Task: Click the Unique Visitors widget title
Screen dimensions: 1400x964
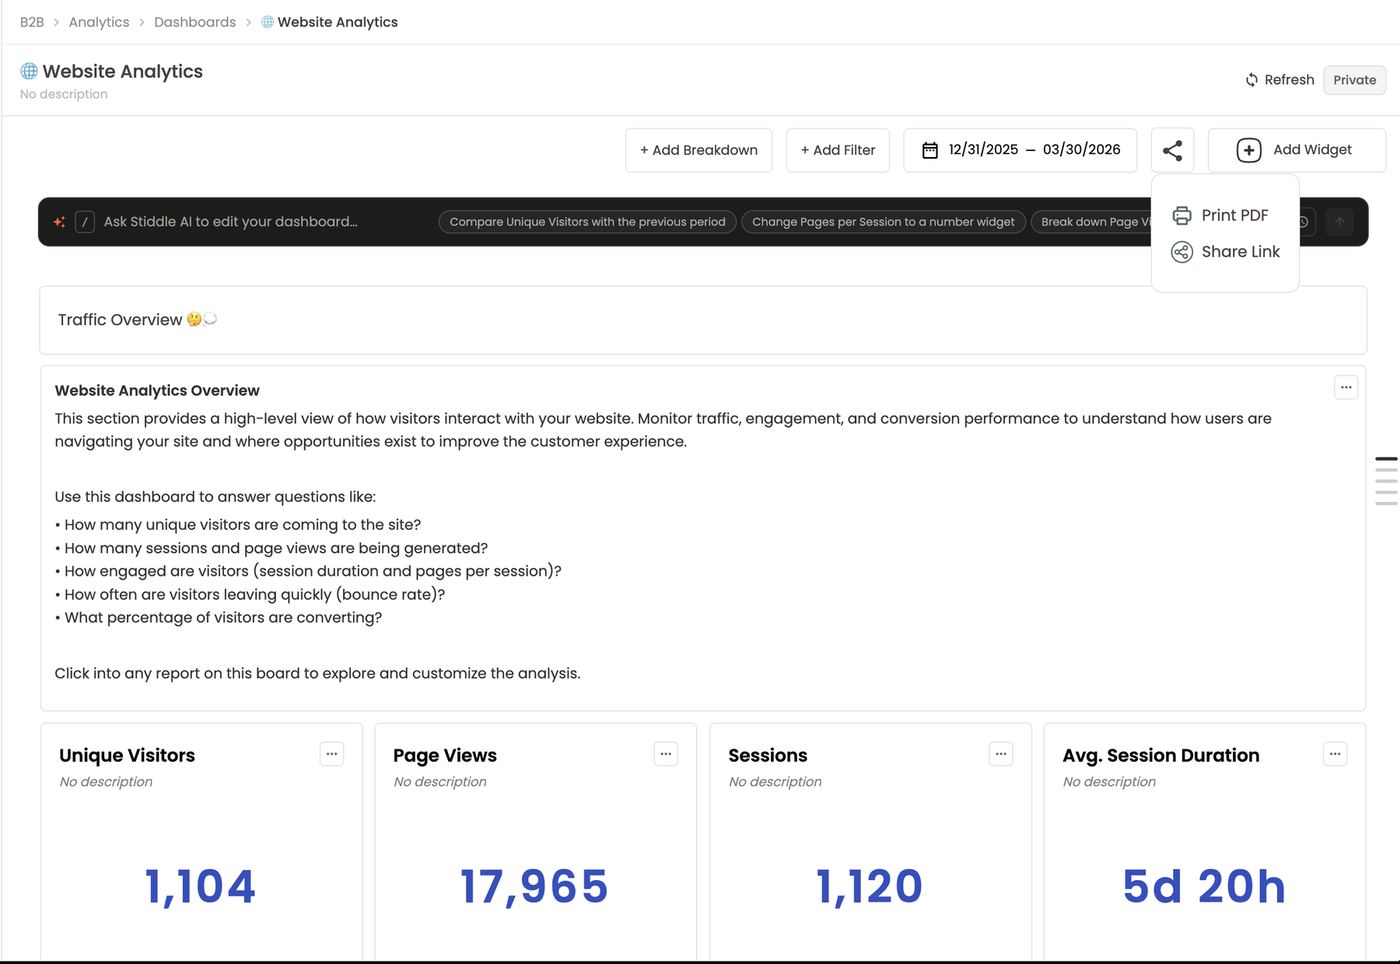Action: (127, 756)
